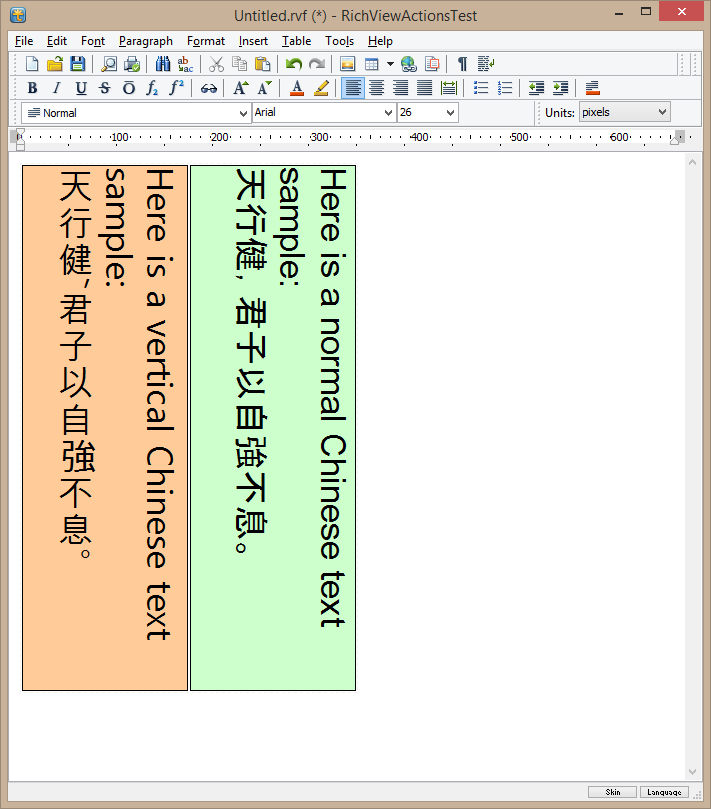711x809 pixels.
Task: Toggle Italic formatting
Action: click(56, 88)
